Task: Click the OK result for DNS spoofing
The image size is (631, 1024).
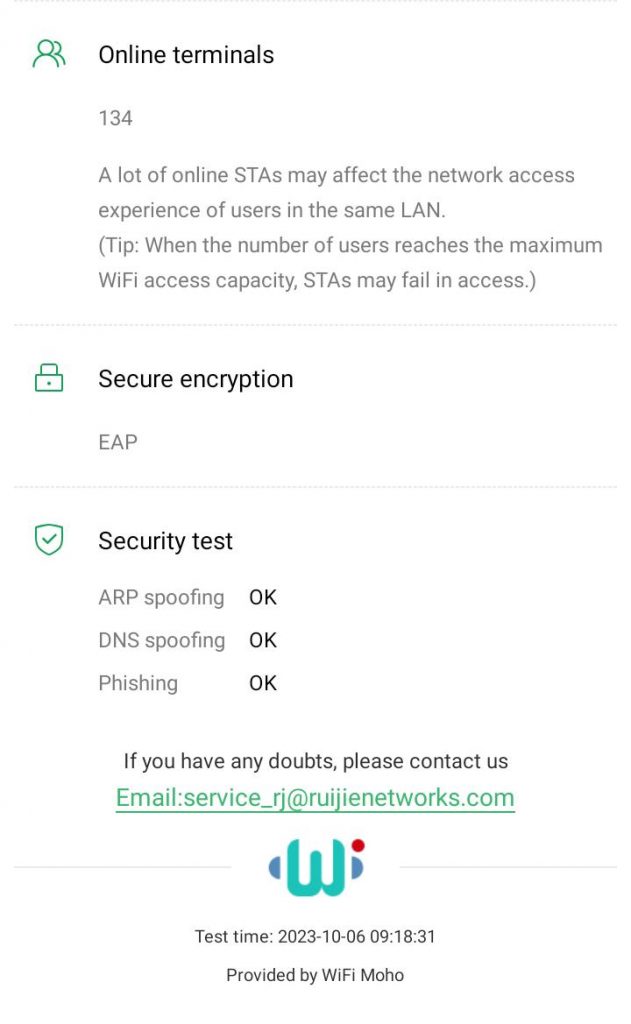Action: tap(263, 640)
